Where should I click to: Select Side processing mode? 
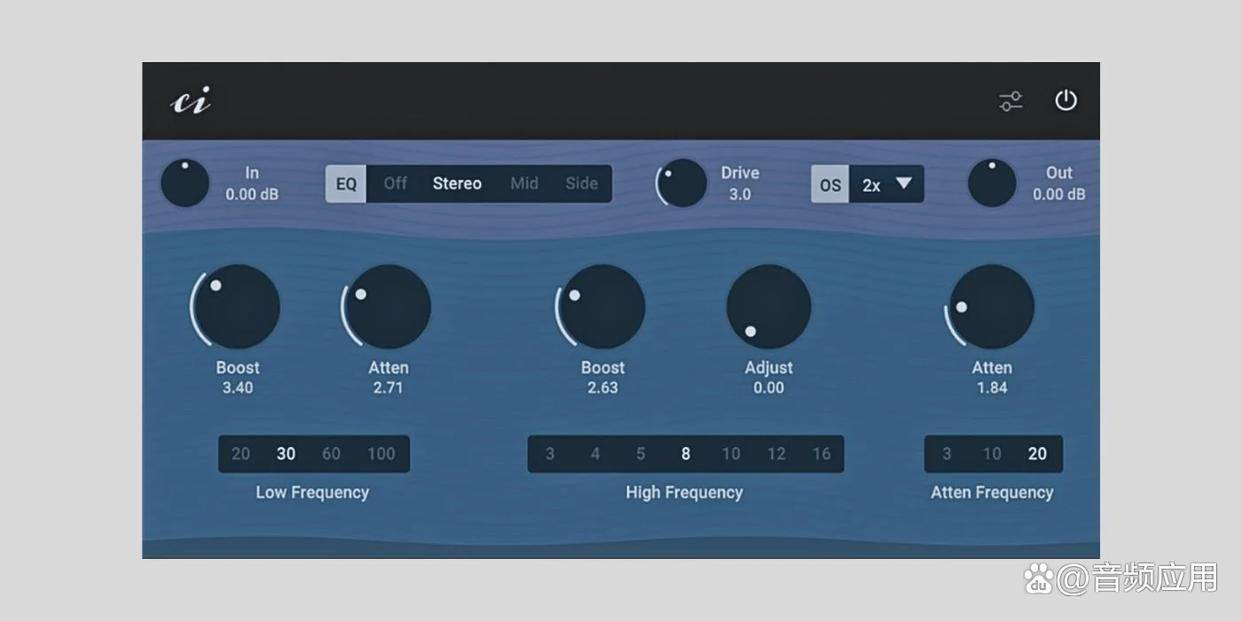pos(581,184)
